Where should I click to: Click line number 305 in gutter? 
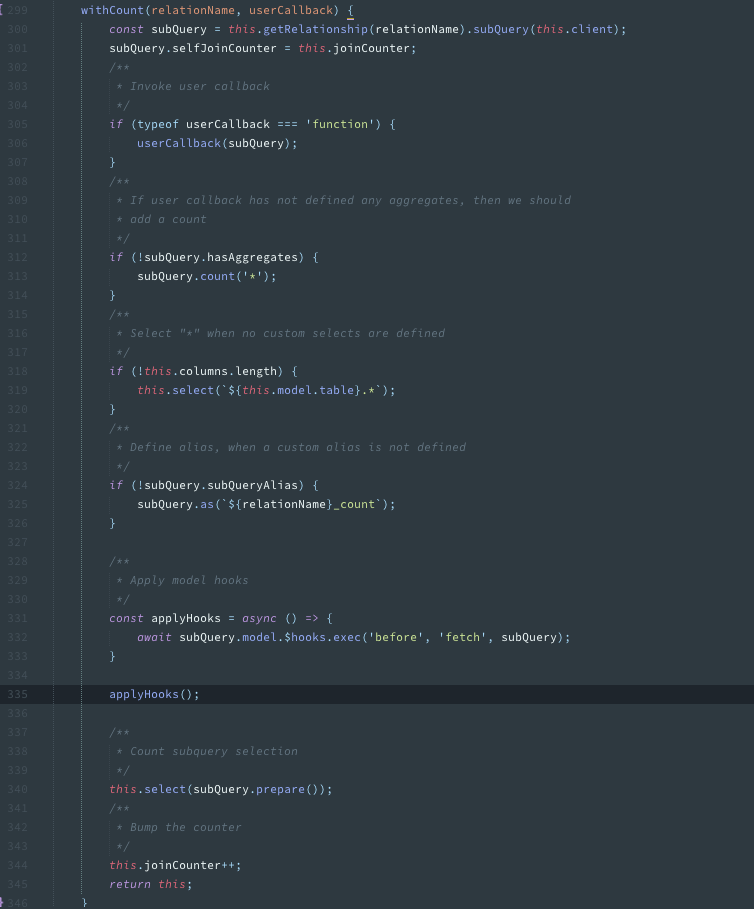pos(17,124)
